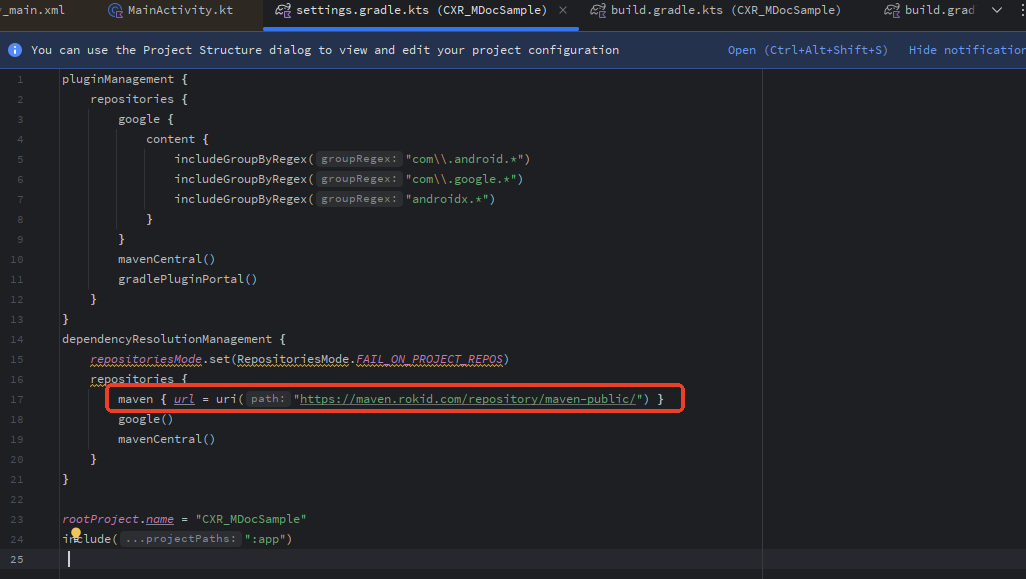The image size is (1026, 579).
Task: Click rootProject on line 23
Action: [x=101, y=519]
